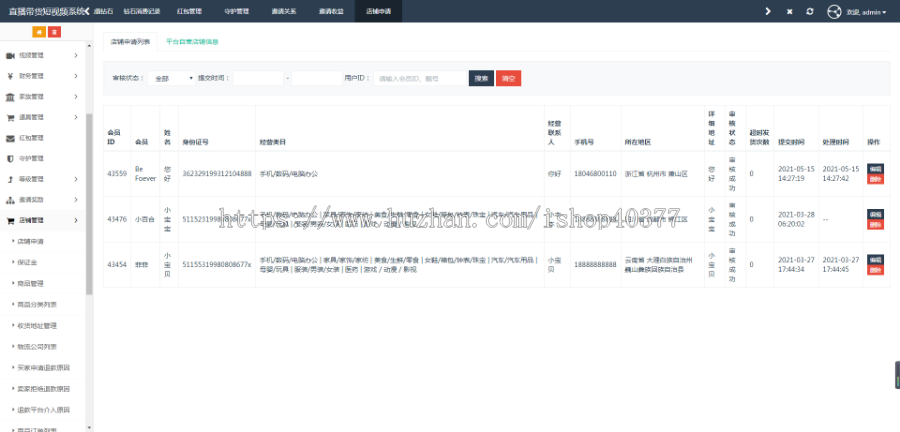Click the bank building icon for 家族管理
Viewport: 900px width, 432px height.
click(x=10, y=97)
